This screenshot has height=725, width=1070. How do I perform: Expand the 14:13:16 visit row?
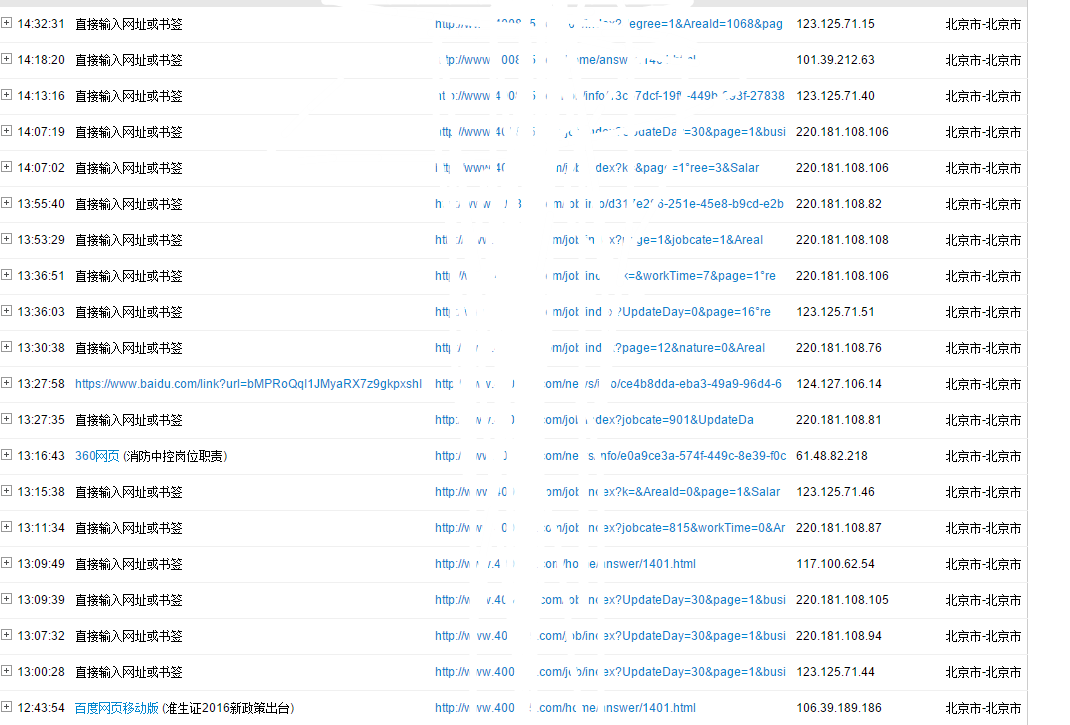tap(6, 95)
